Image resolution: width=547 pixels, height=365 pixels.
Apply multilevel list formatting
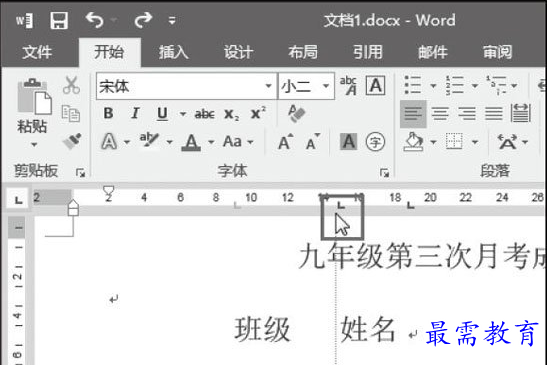point(497,85)
